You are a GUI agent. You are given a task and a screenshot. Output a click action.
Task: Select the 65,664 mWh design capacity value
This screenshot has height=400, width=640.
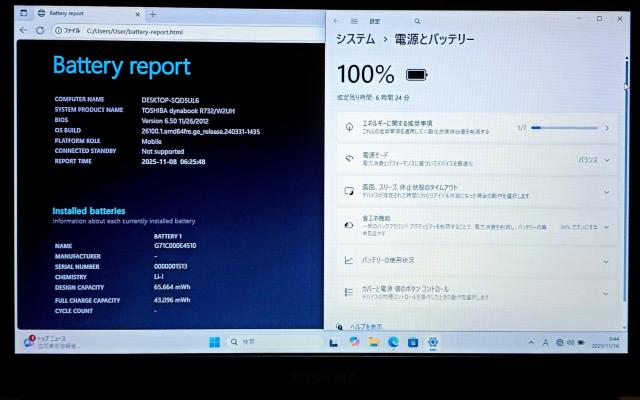tap(172, 287)
